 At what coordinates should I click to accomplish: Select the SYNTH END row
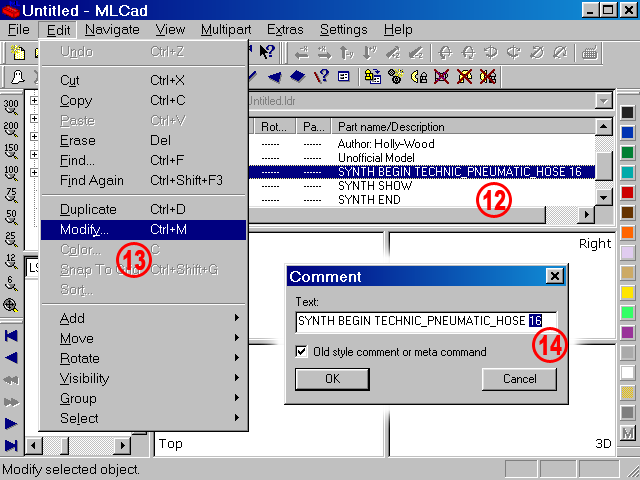pos(421,200)
